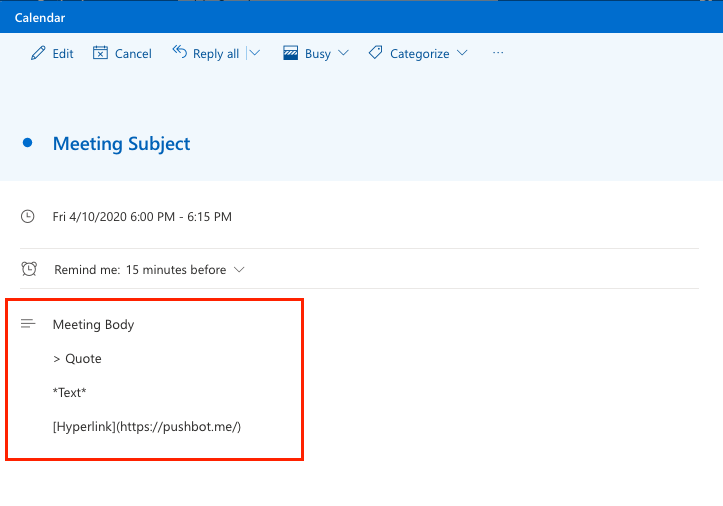Image resolution: width=723 pixels, height=506 pixels.
Task: Open the Categorize dropdown chevron
Action: 462,53
